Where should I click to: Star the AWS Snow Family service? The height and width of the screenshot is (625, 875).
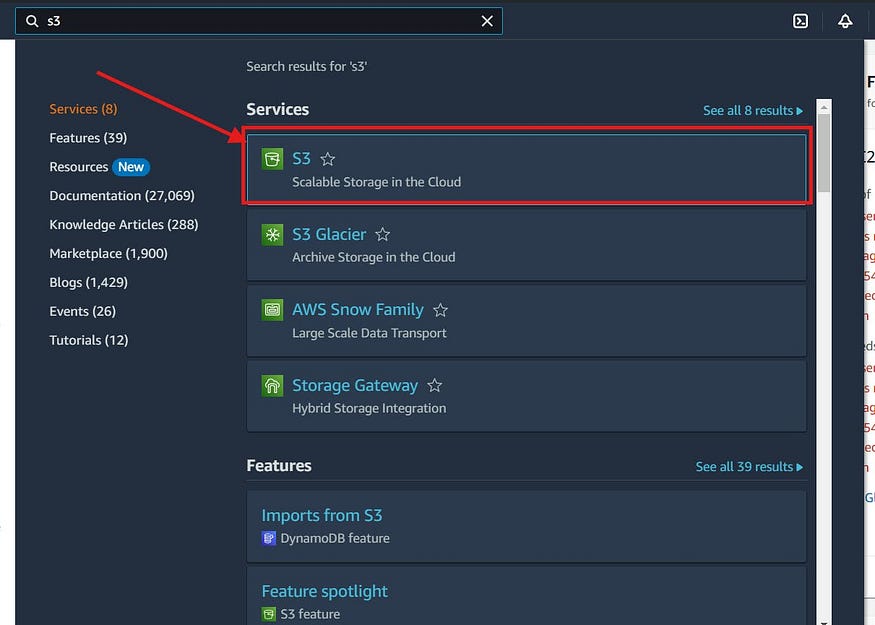coord(440,310)
